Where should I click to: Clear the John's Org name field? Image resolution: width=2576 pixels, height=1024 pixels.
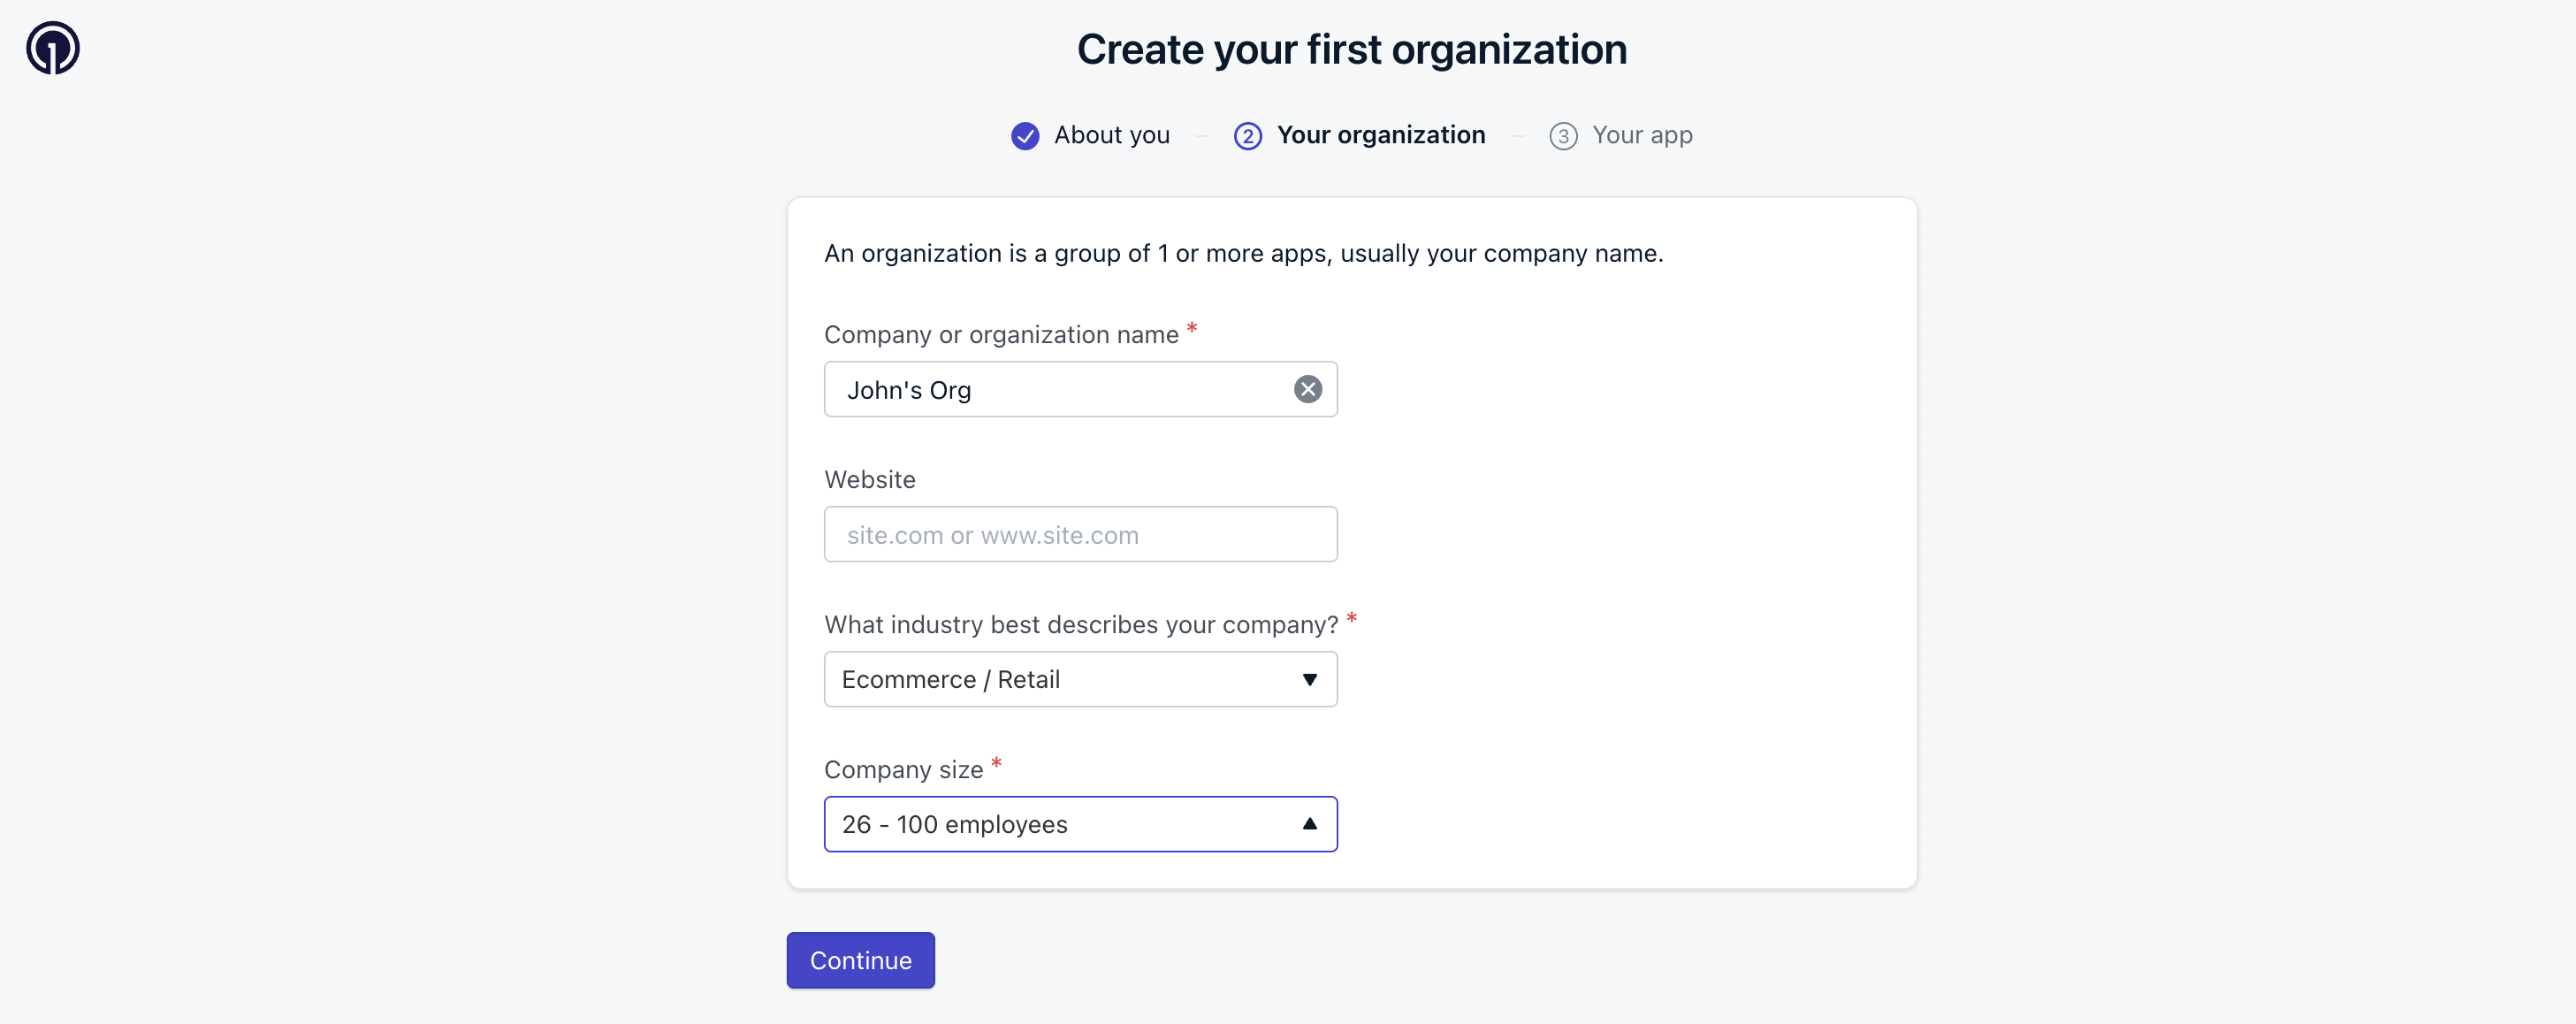point(1307,389)
